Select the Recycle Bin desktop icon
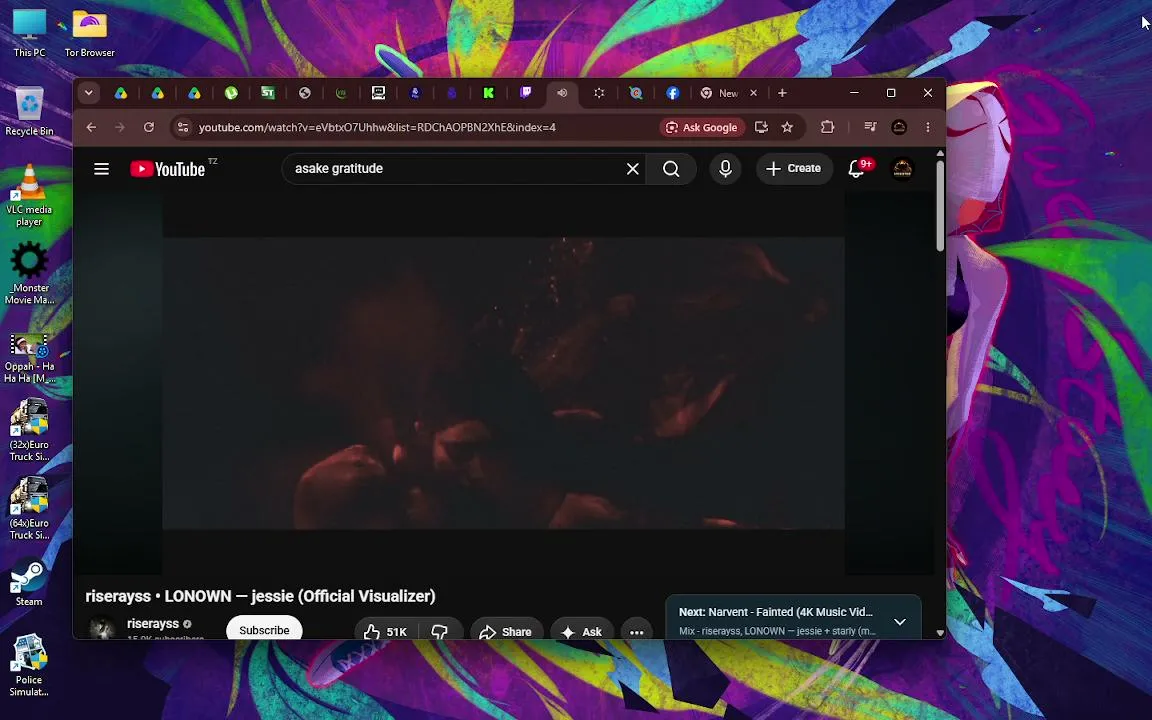 pos(29,112)
